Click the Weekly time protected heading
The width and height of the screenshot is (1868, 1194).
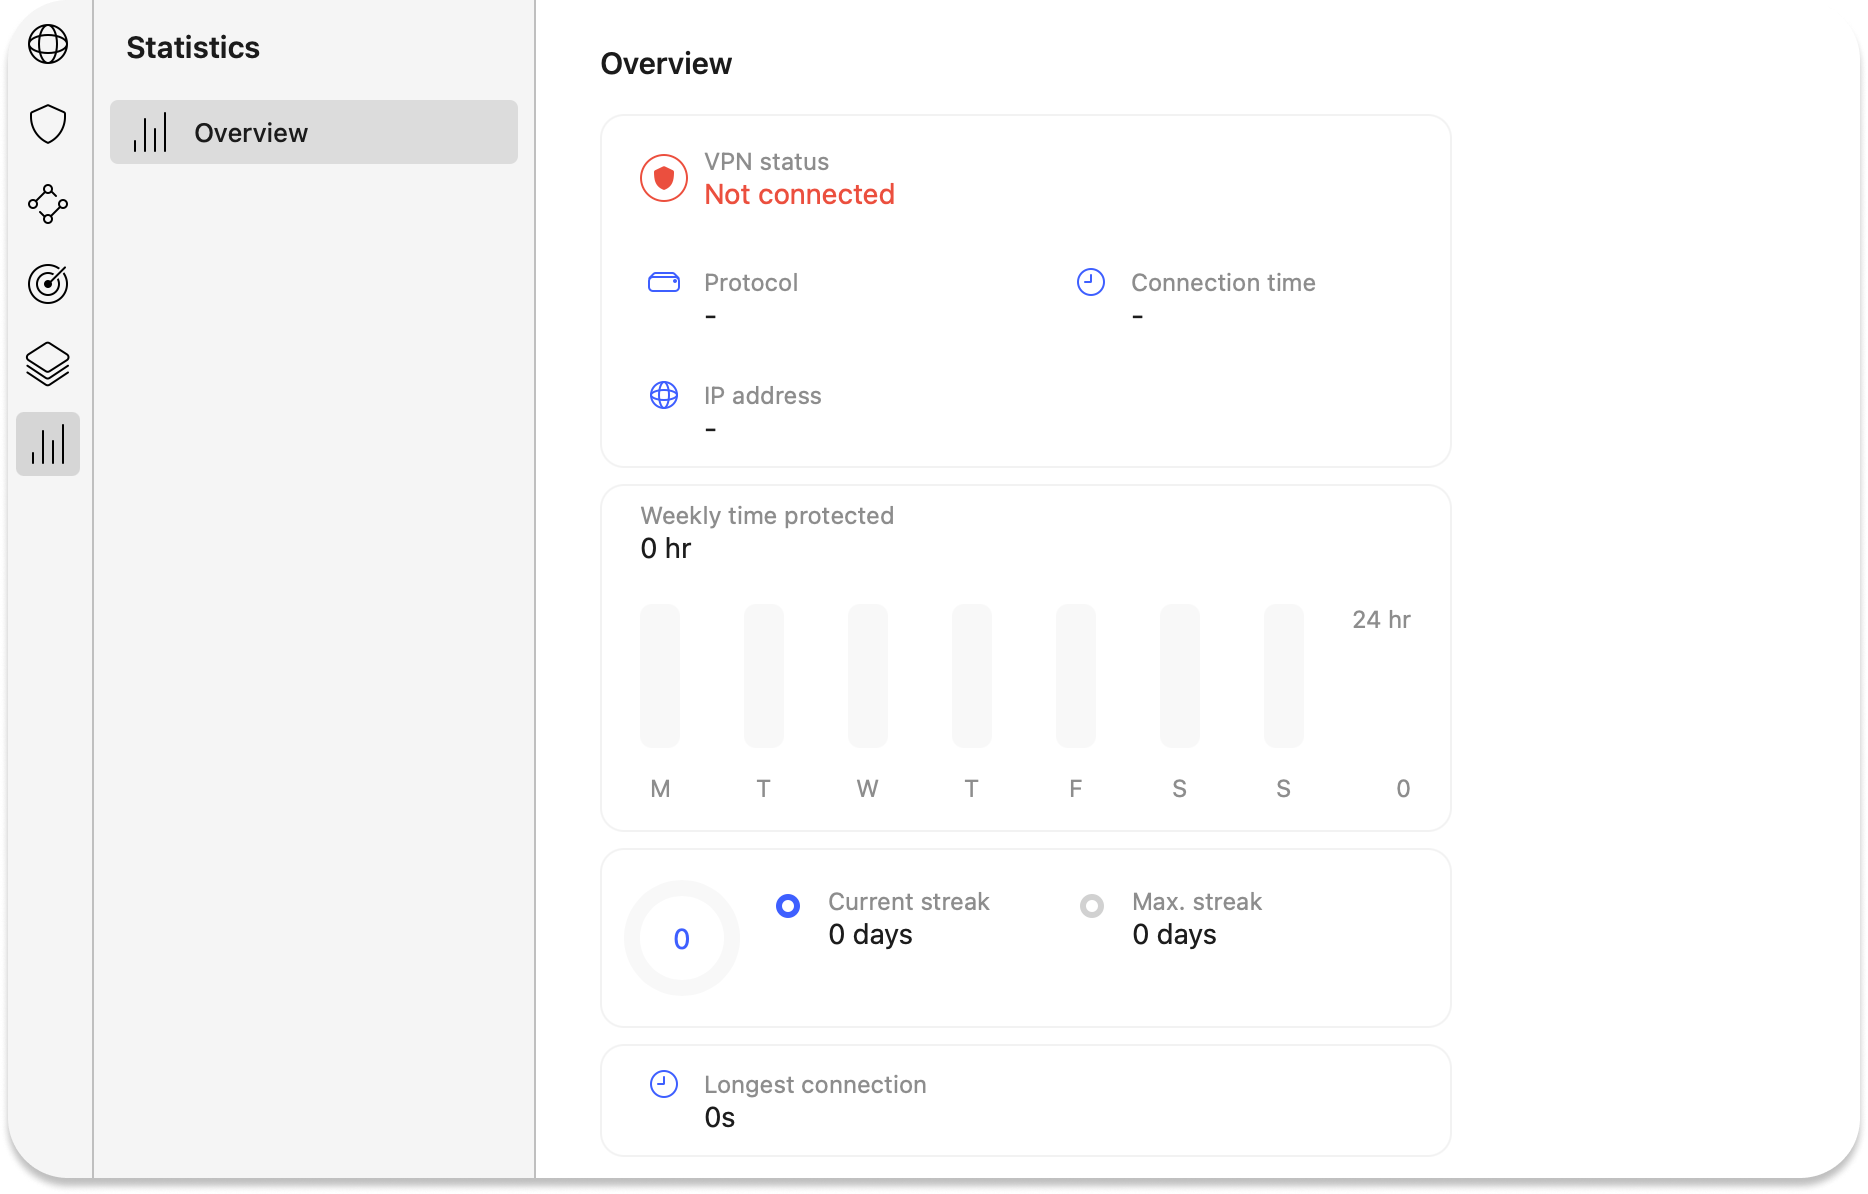pos(767,516)
